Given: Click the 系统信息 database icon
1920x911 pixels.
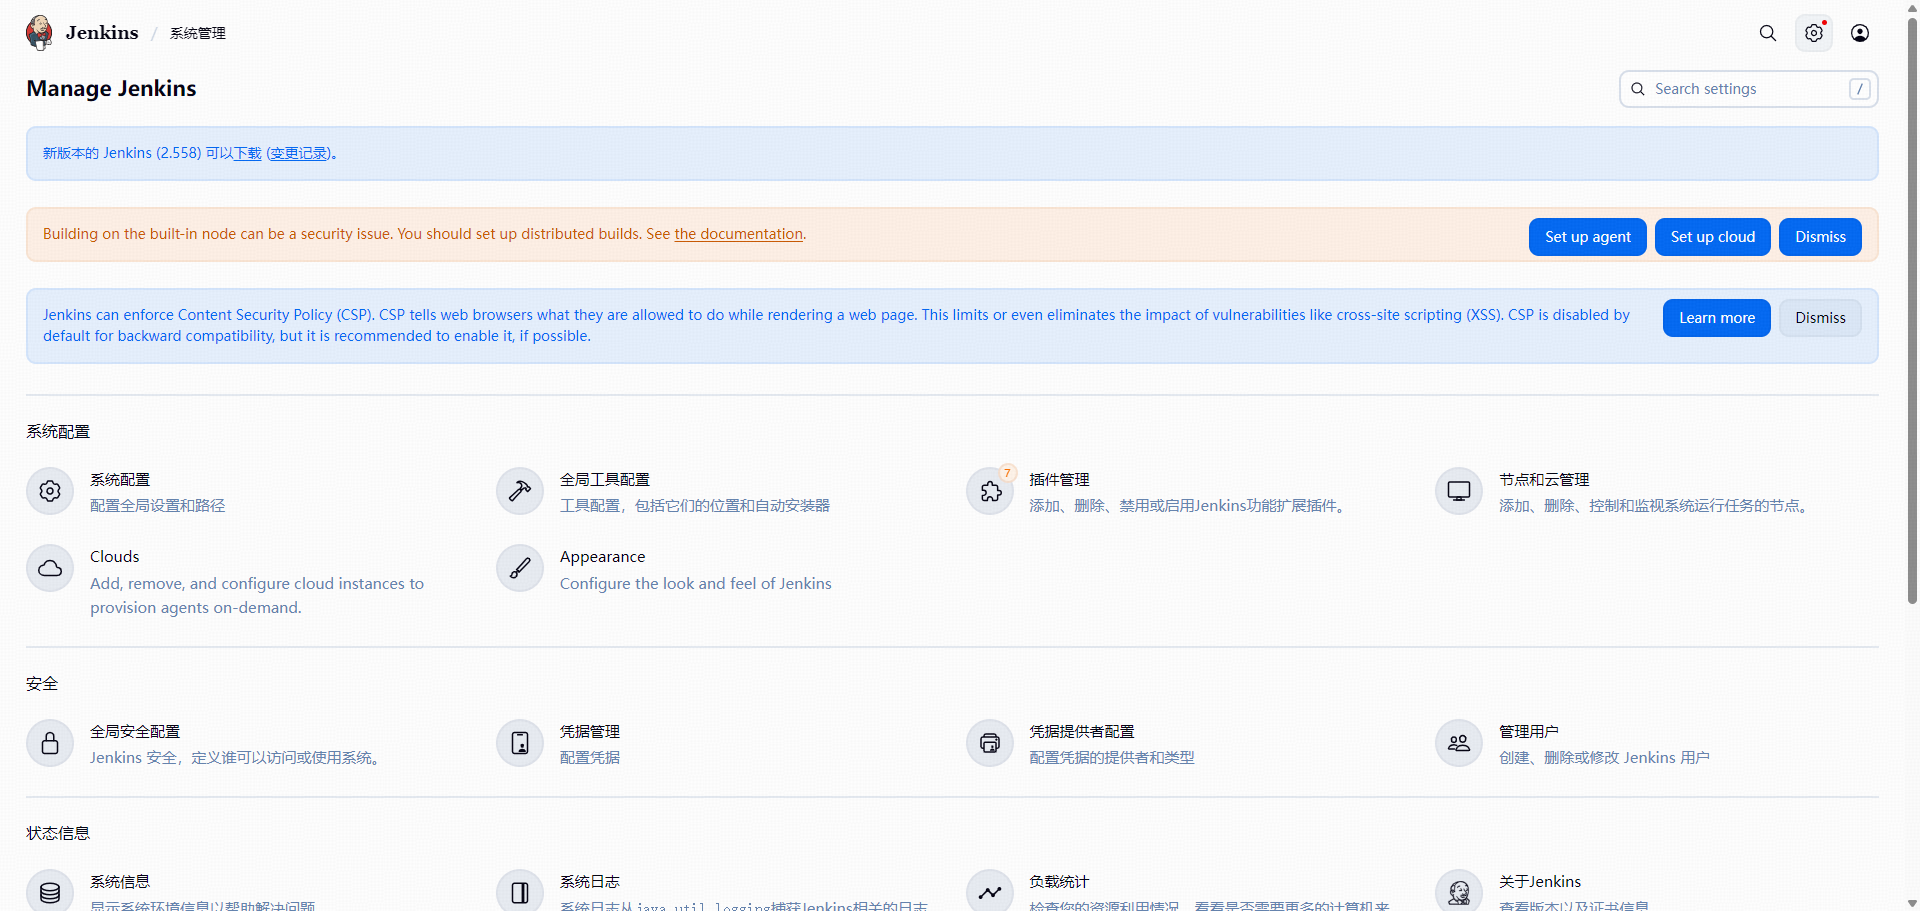Looking at the screenshot, I should (50, 892).
